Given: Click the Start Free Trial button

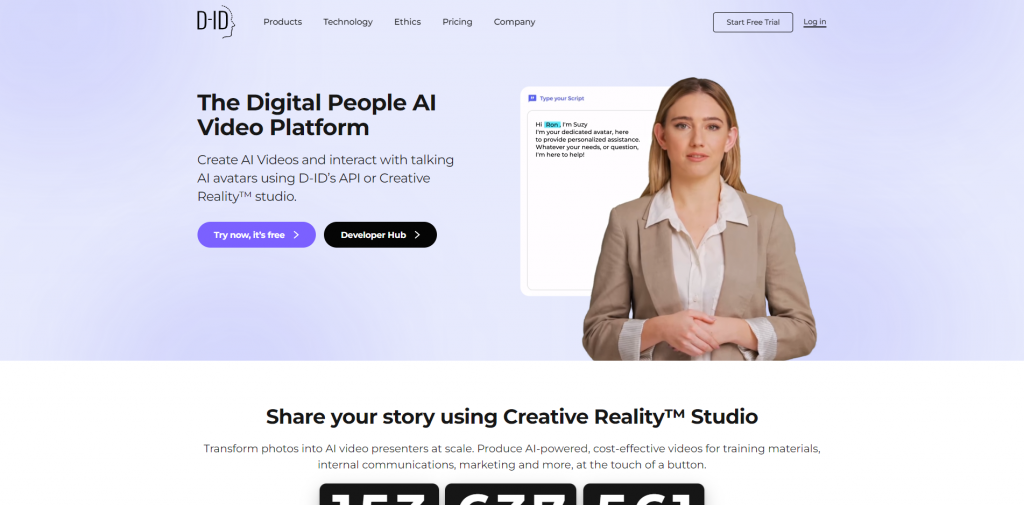Looking at the screenshot, I should coord(753,22).
